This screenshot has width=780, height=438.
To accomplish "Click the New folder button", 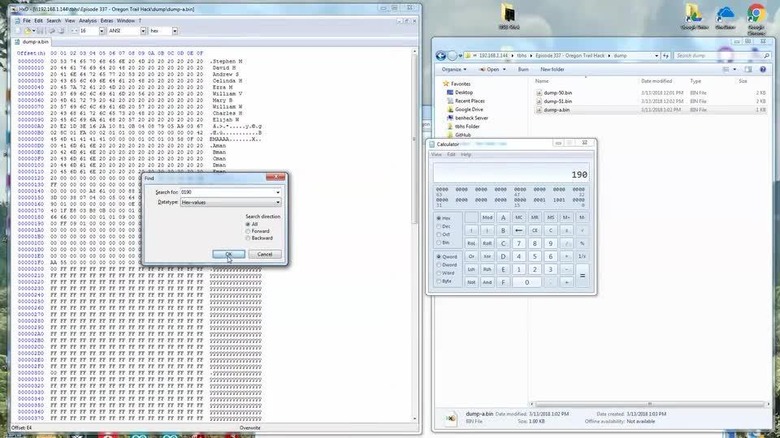I will (553, 69).
